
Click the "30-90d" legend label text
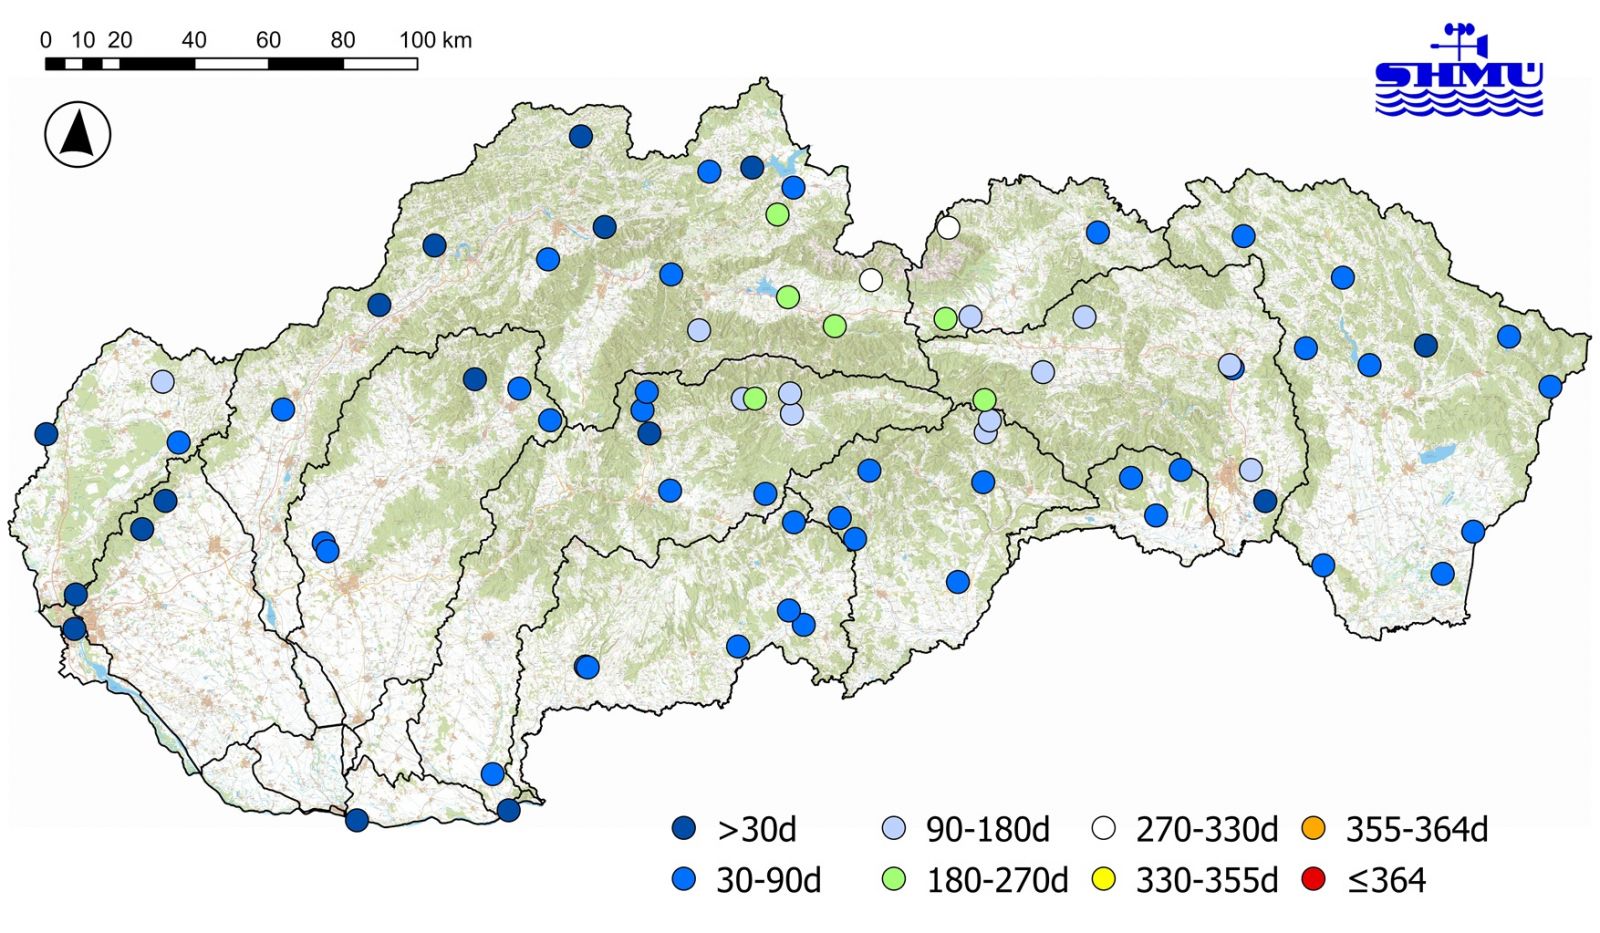pyautogui.click(x=768, y=880)
